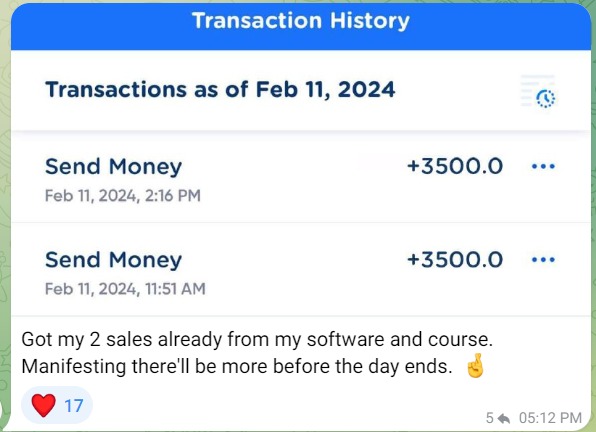Open the transaction history filter icon
596x432 pixels.
point(538,91)
